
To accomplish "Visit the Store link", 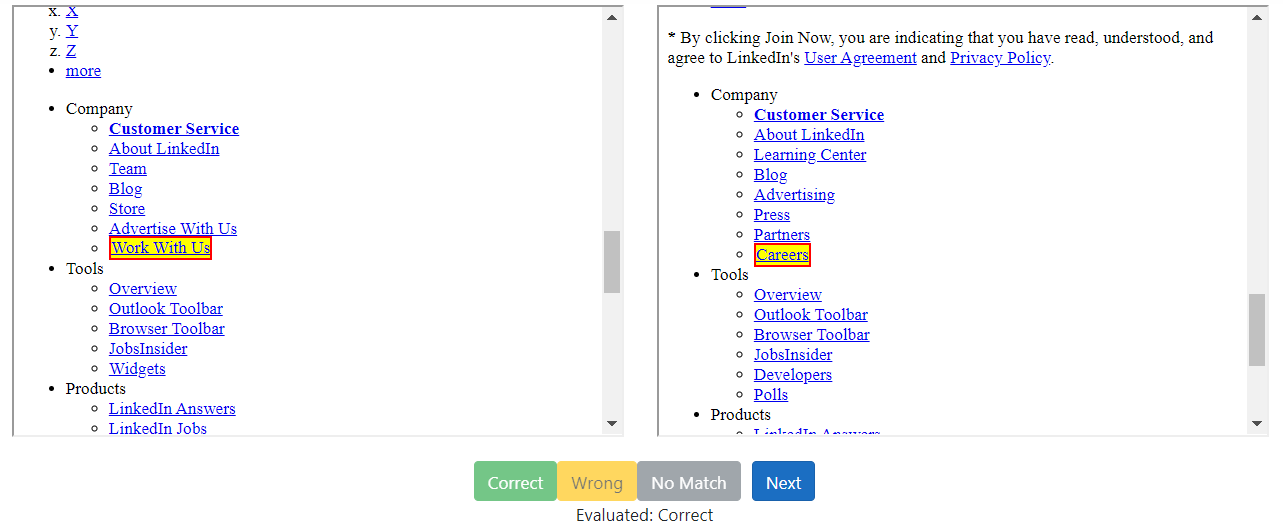I will pyautogui.click(x=127, y=209).
